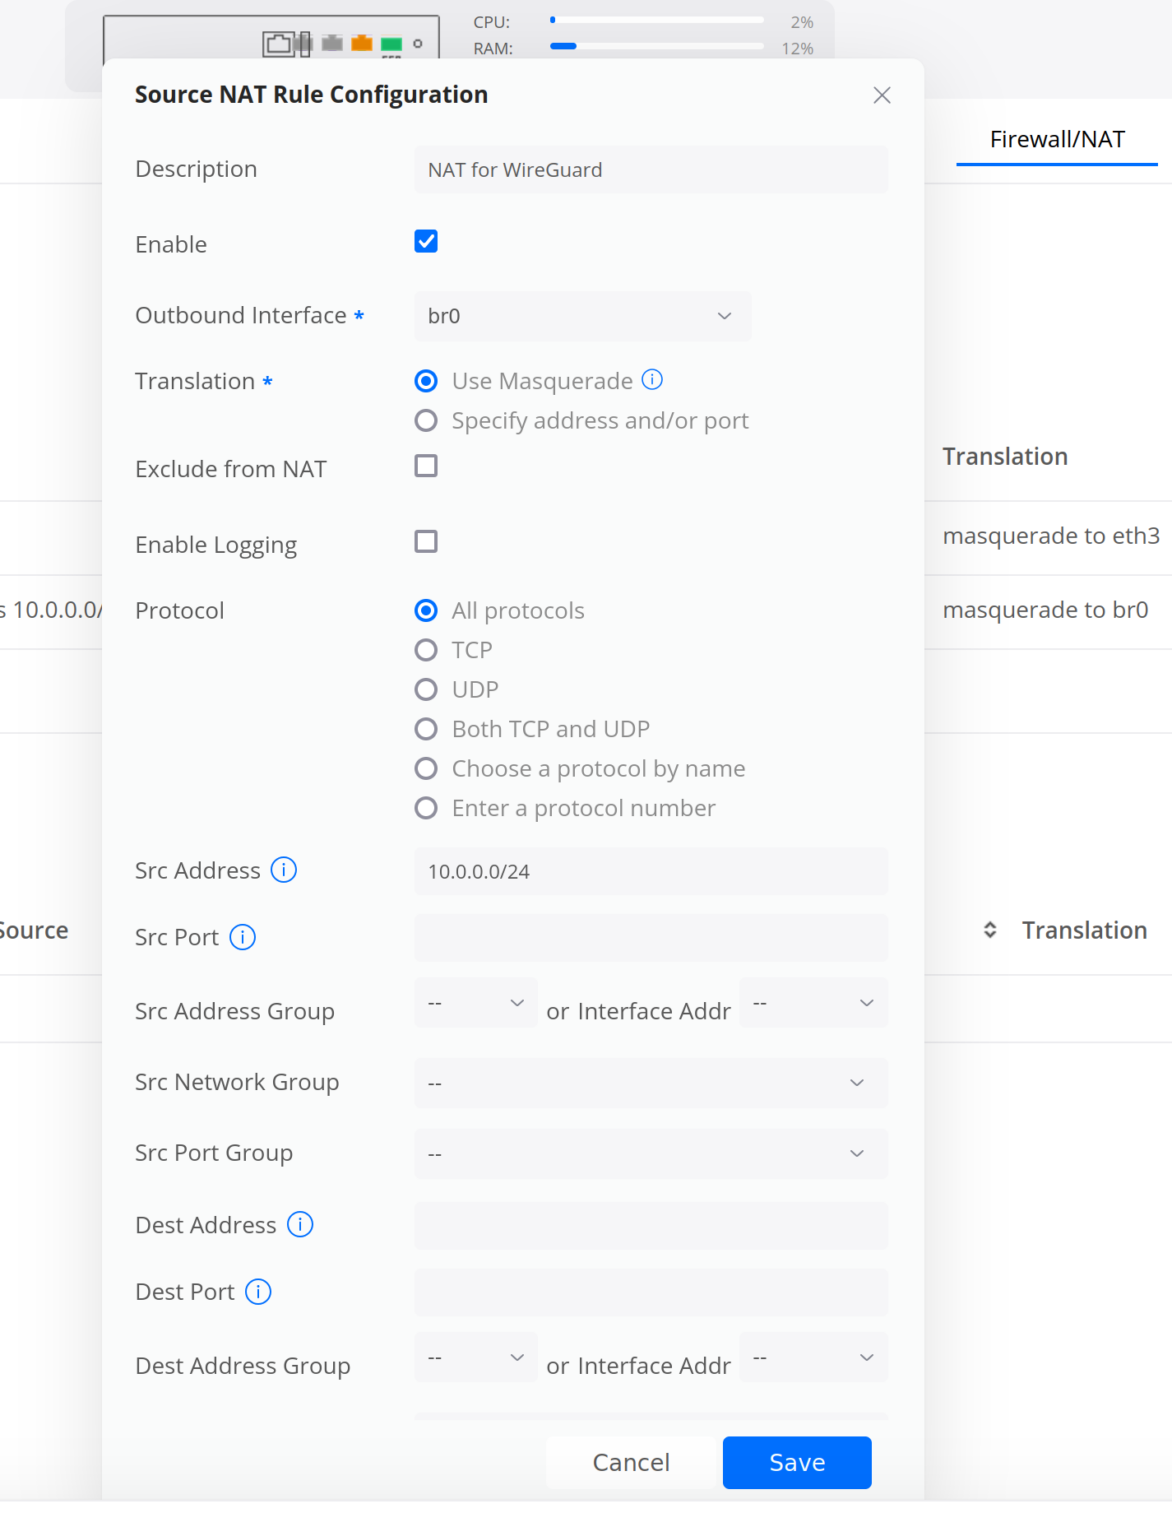Click the RAM usage progress bar
Viewport: 1172px width, 1536px height.
pos(655,45)
